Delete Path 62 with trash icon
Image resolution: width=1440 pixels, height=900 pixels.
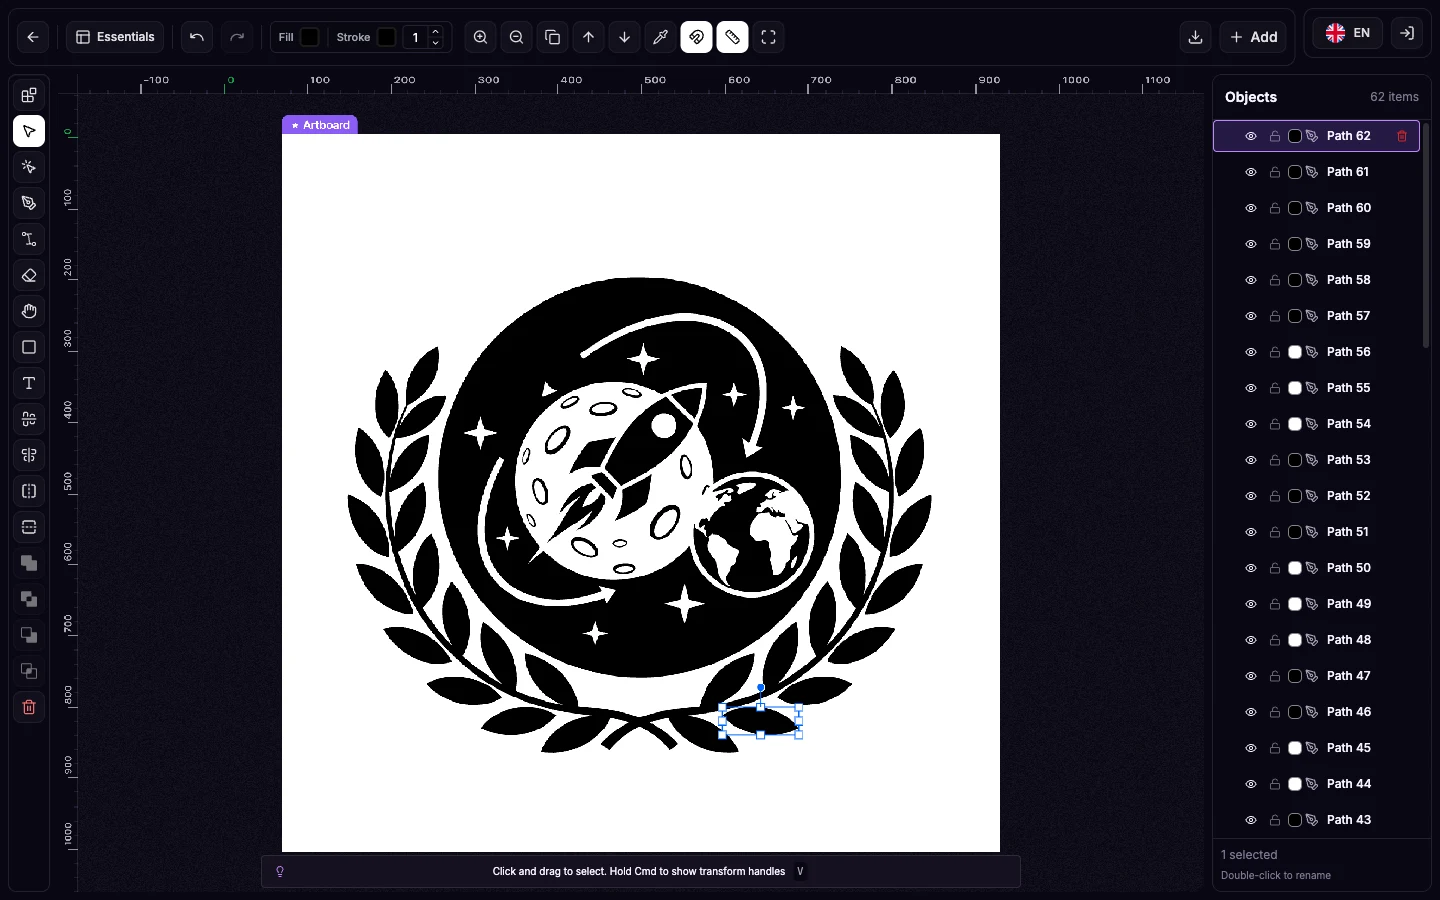click(1402, 136)
